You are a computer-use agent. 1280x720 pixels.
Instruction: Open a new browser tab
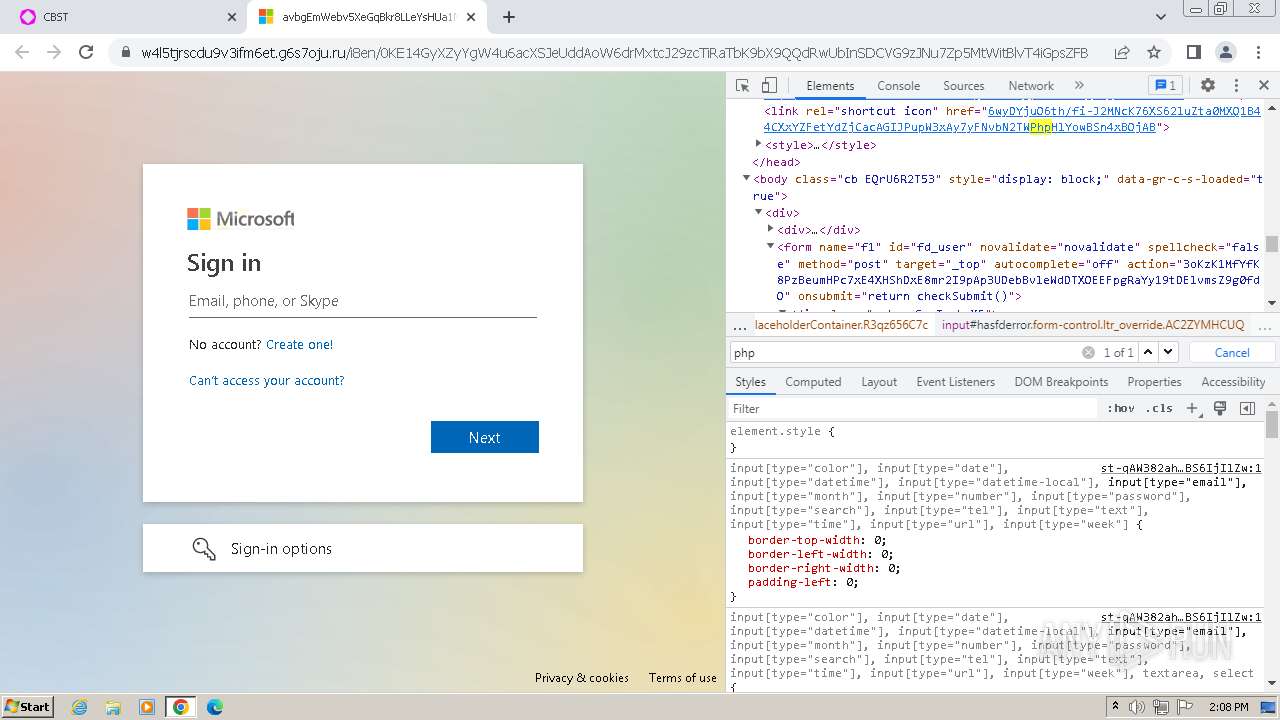click(509, 17)
